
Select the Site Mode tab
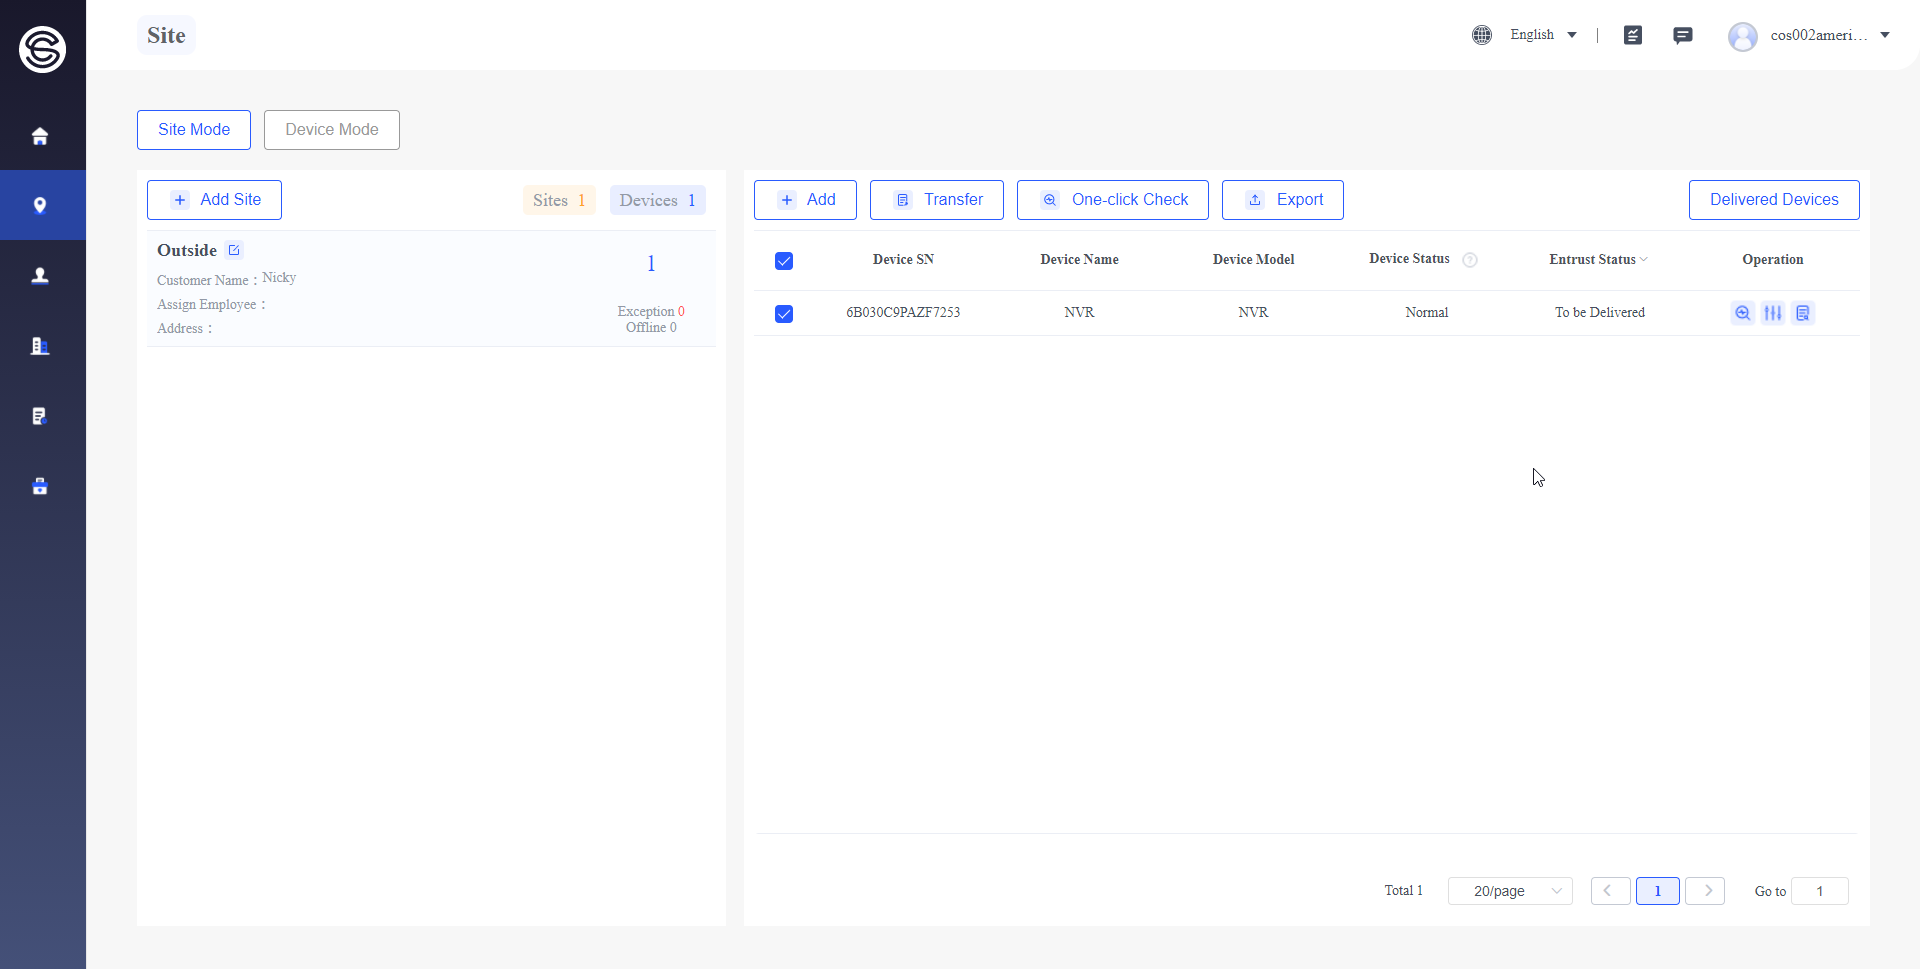[194, 130]
